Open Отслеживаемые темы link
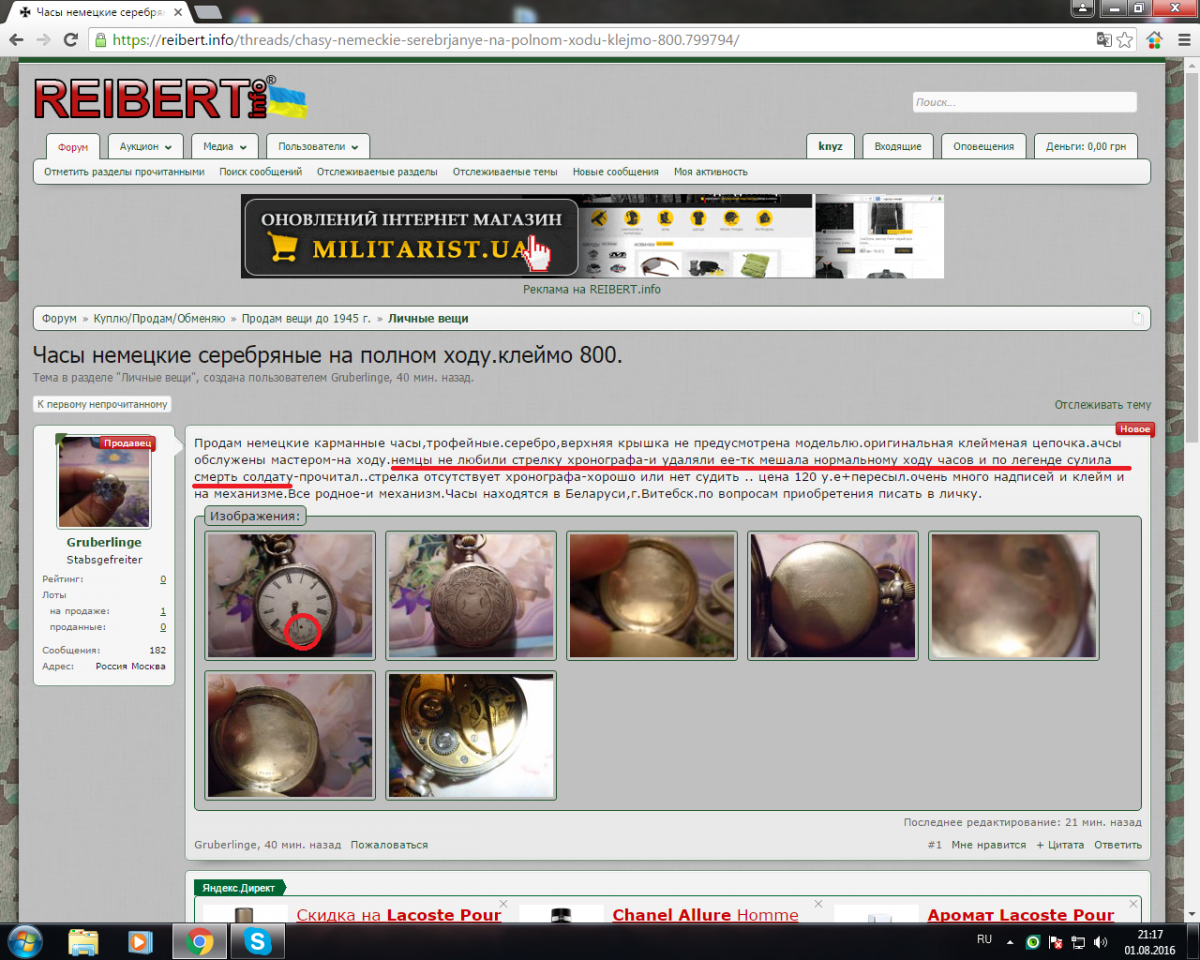 point(505,172)
